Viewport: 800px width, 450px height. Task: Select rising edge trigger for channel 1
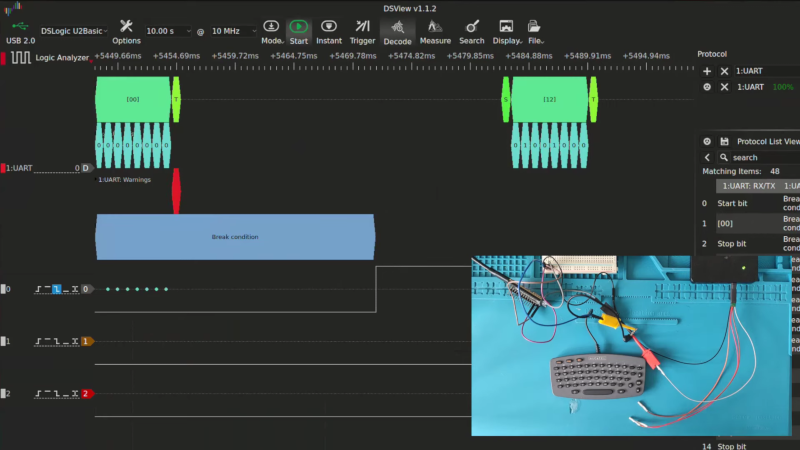(x=39, y=341)
